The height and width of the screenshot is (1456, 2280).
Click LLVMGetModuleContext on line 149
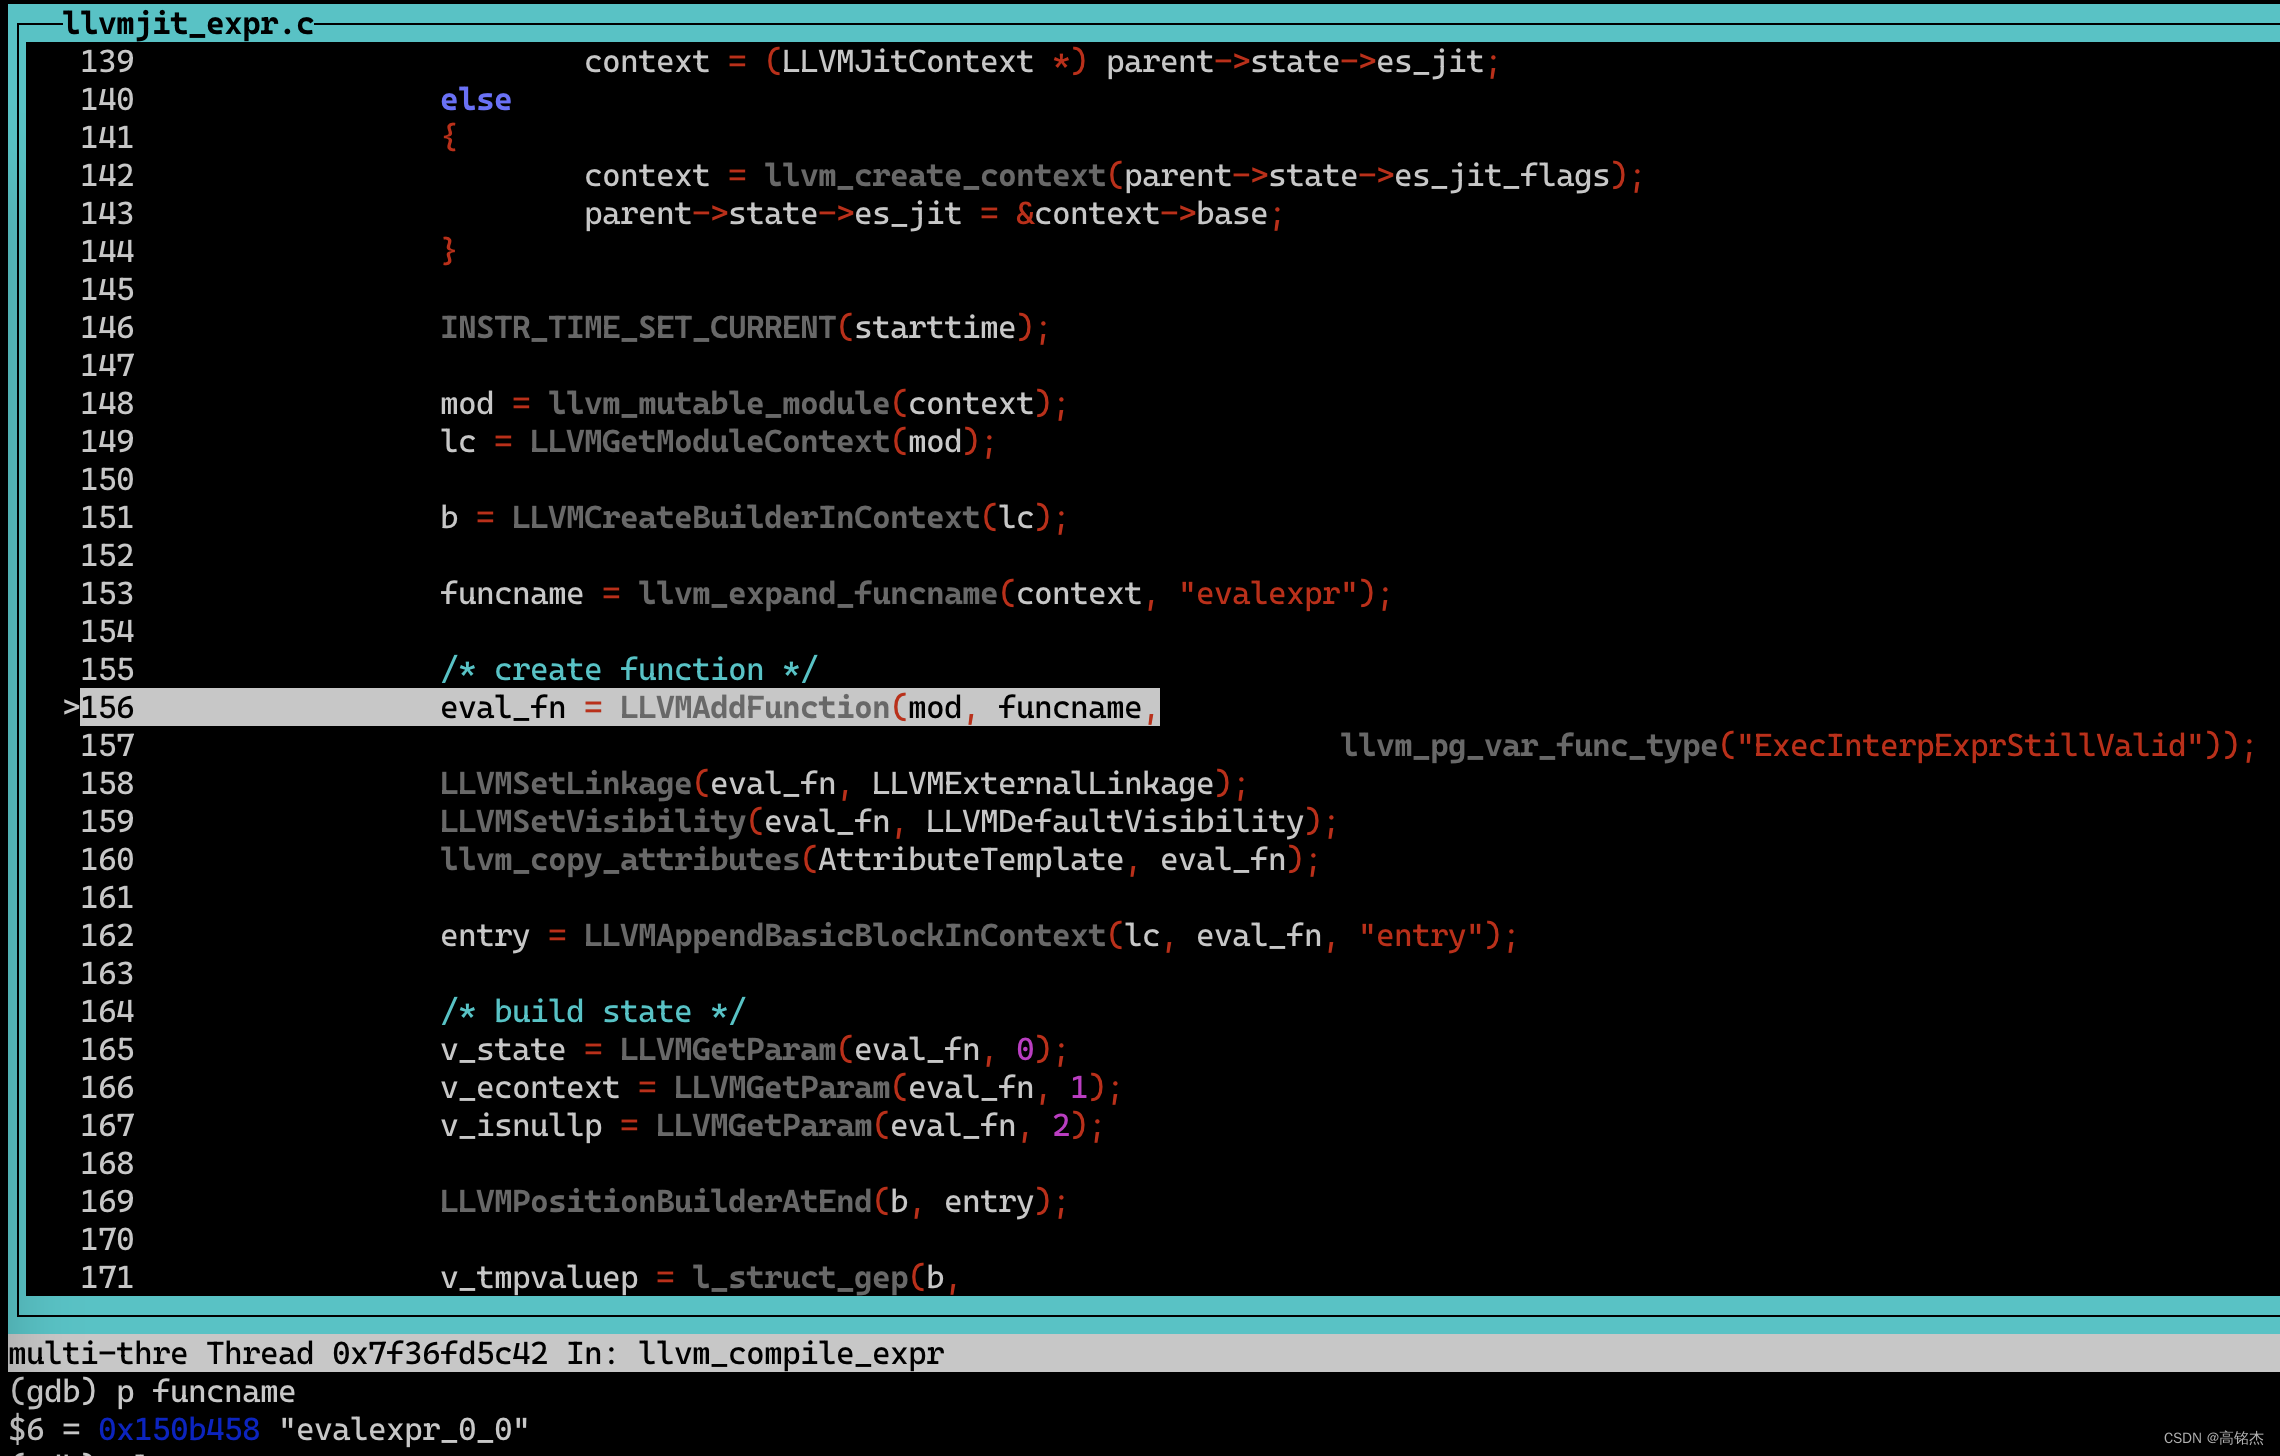pos(710,442)
